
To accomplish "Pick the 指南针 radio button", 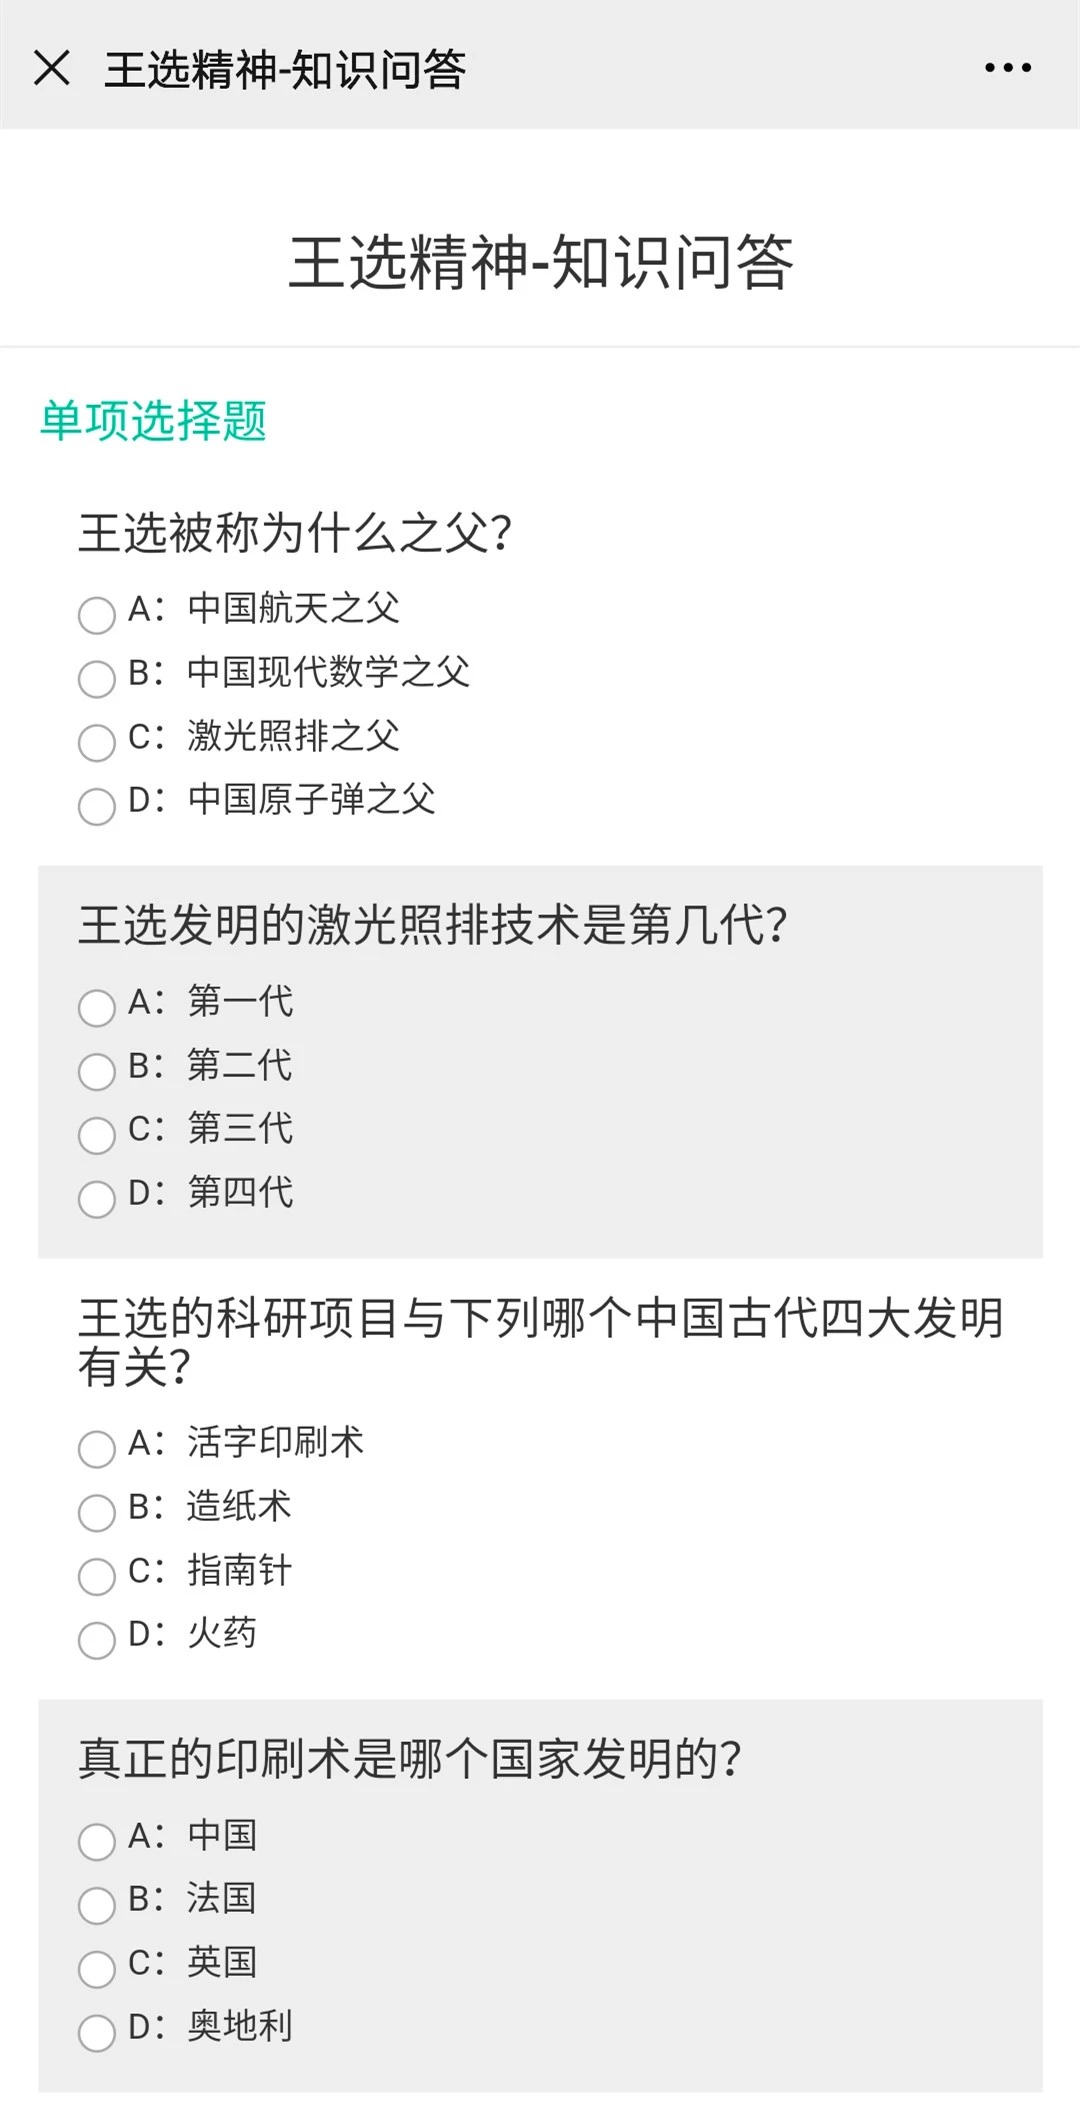I will pos(97,1577).
